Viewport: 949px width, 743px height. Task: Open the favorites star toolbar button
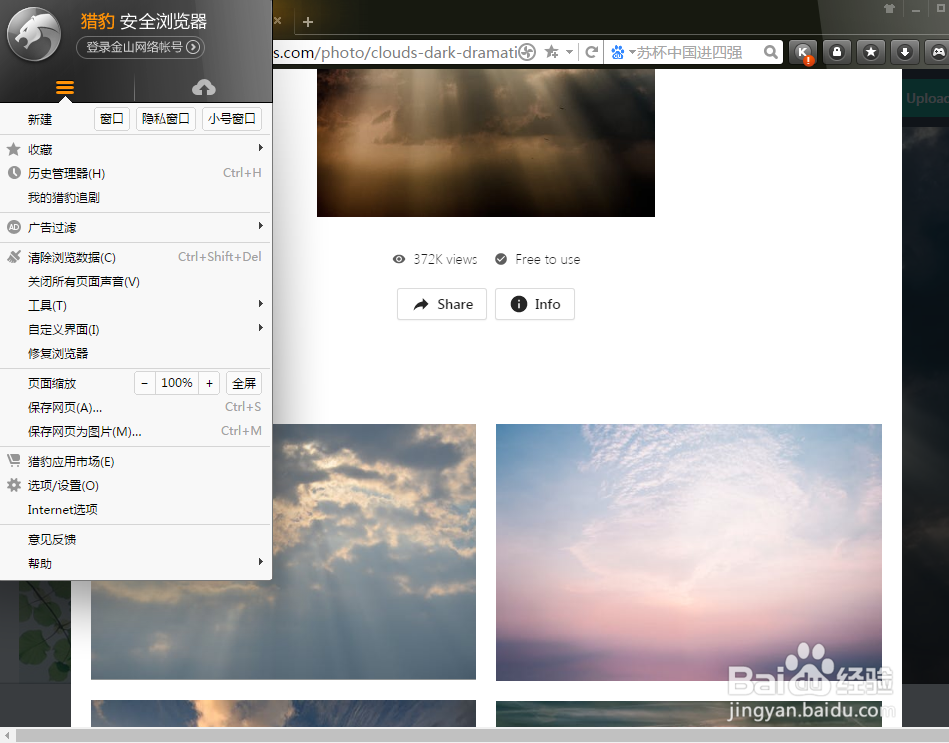coord(871,53)
